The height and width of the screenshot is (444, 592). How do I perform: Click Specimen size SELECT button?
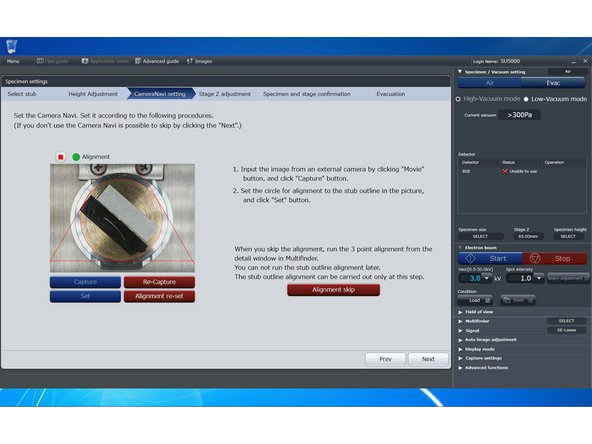pos(480,236)
